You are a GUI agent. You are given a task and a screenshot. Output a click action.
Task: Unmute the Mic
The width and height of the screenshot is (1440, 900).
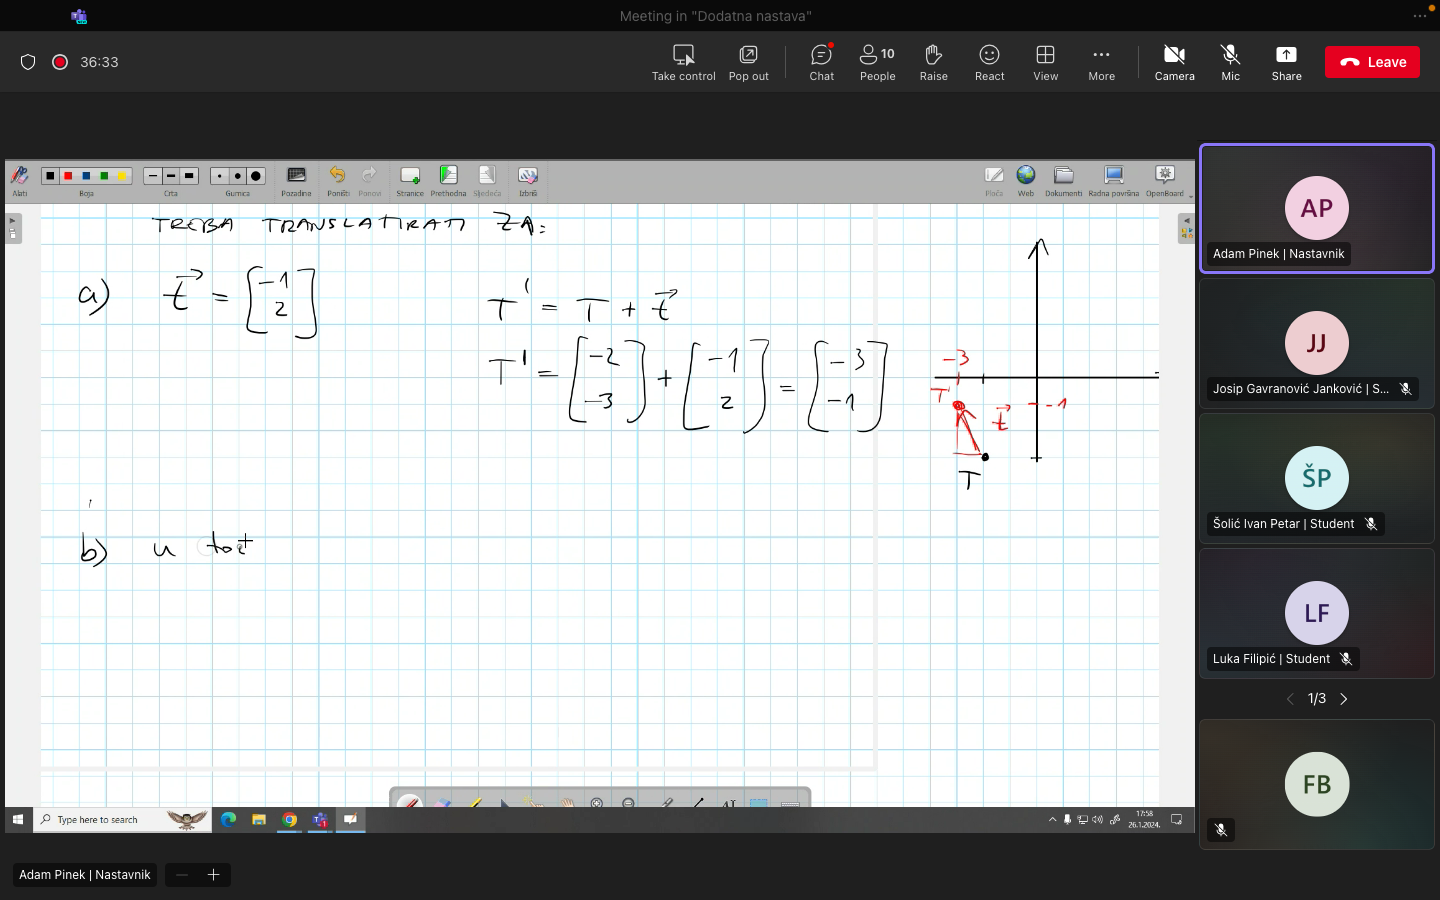tap(1231, 62)
